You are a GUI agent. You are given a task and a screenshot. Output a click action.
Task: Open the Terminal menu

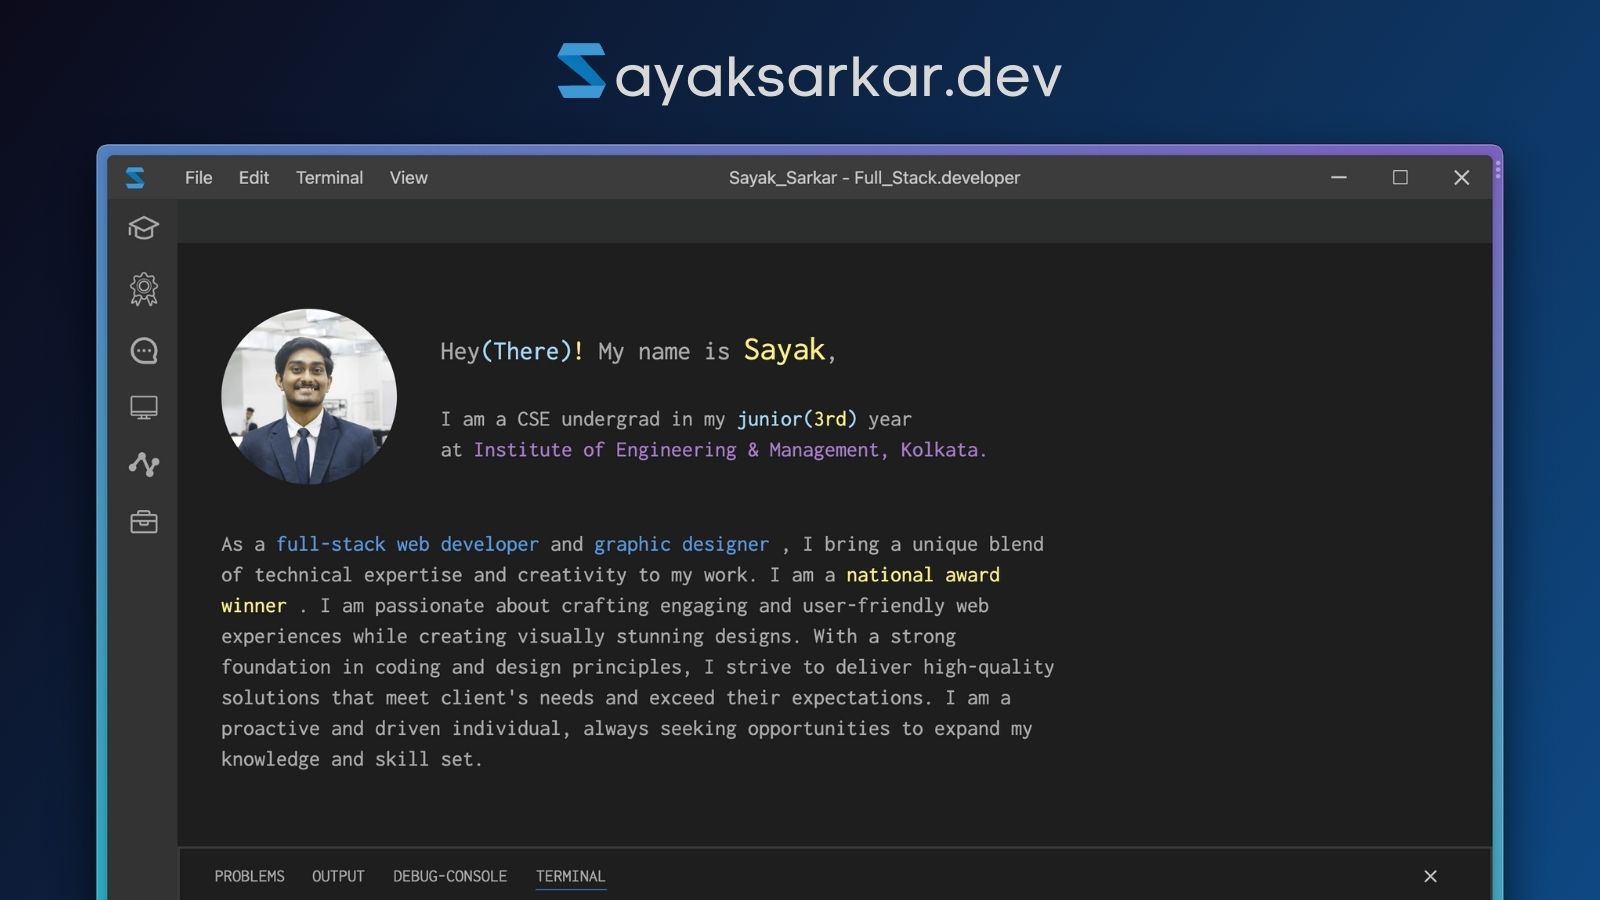[329, 177]
